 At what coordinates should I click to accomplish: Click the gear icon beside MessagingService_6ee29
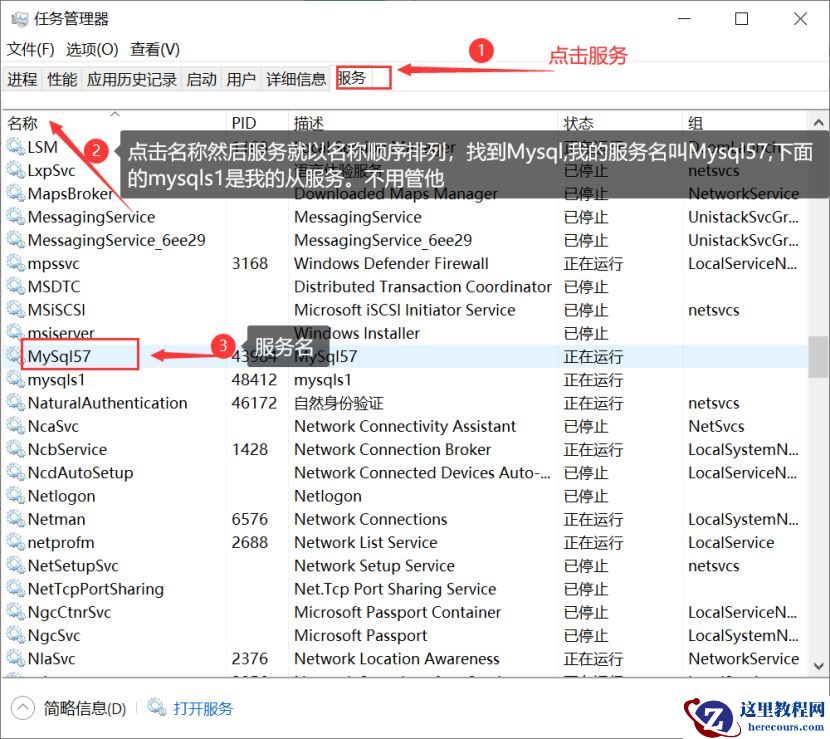[15, 240]
